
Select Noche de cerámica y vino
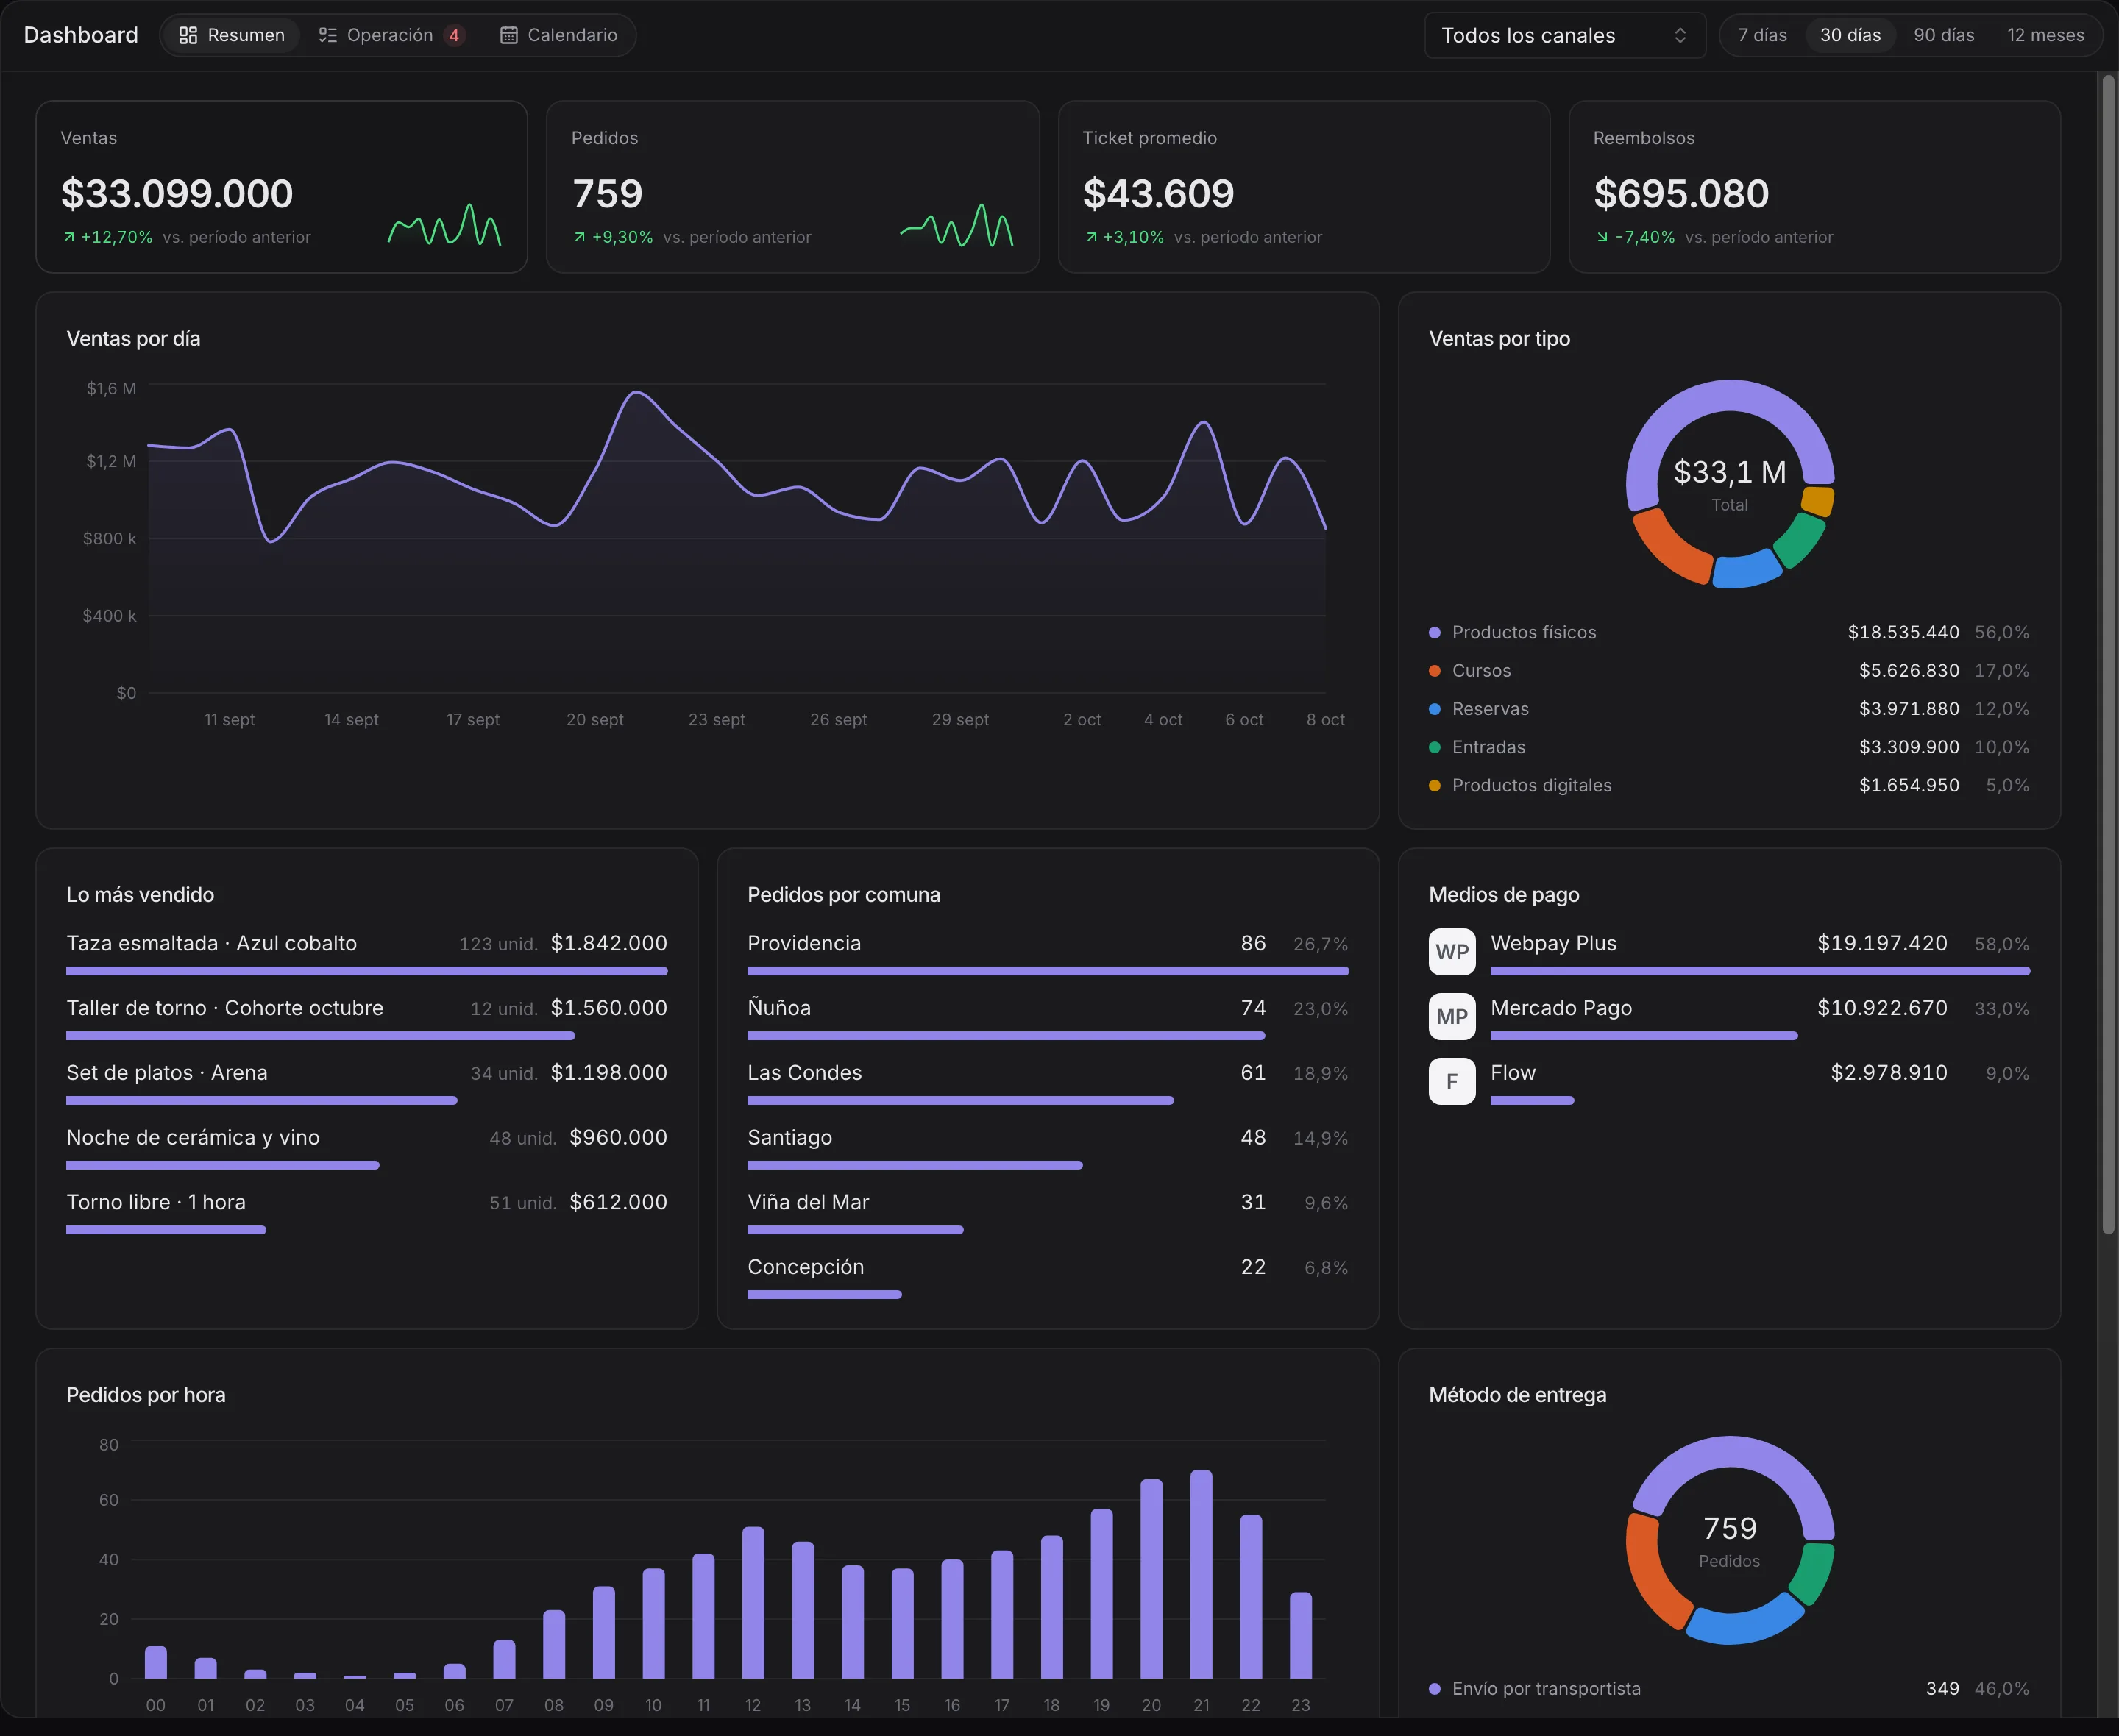tap(367, 1149)
